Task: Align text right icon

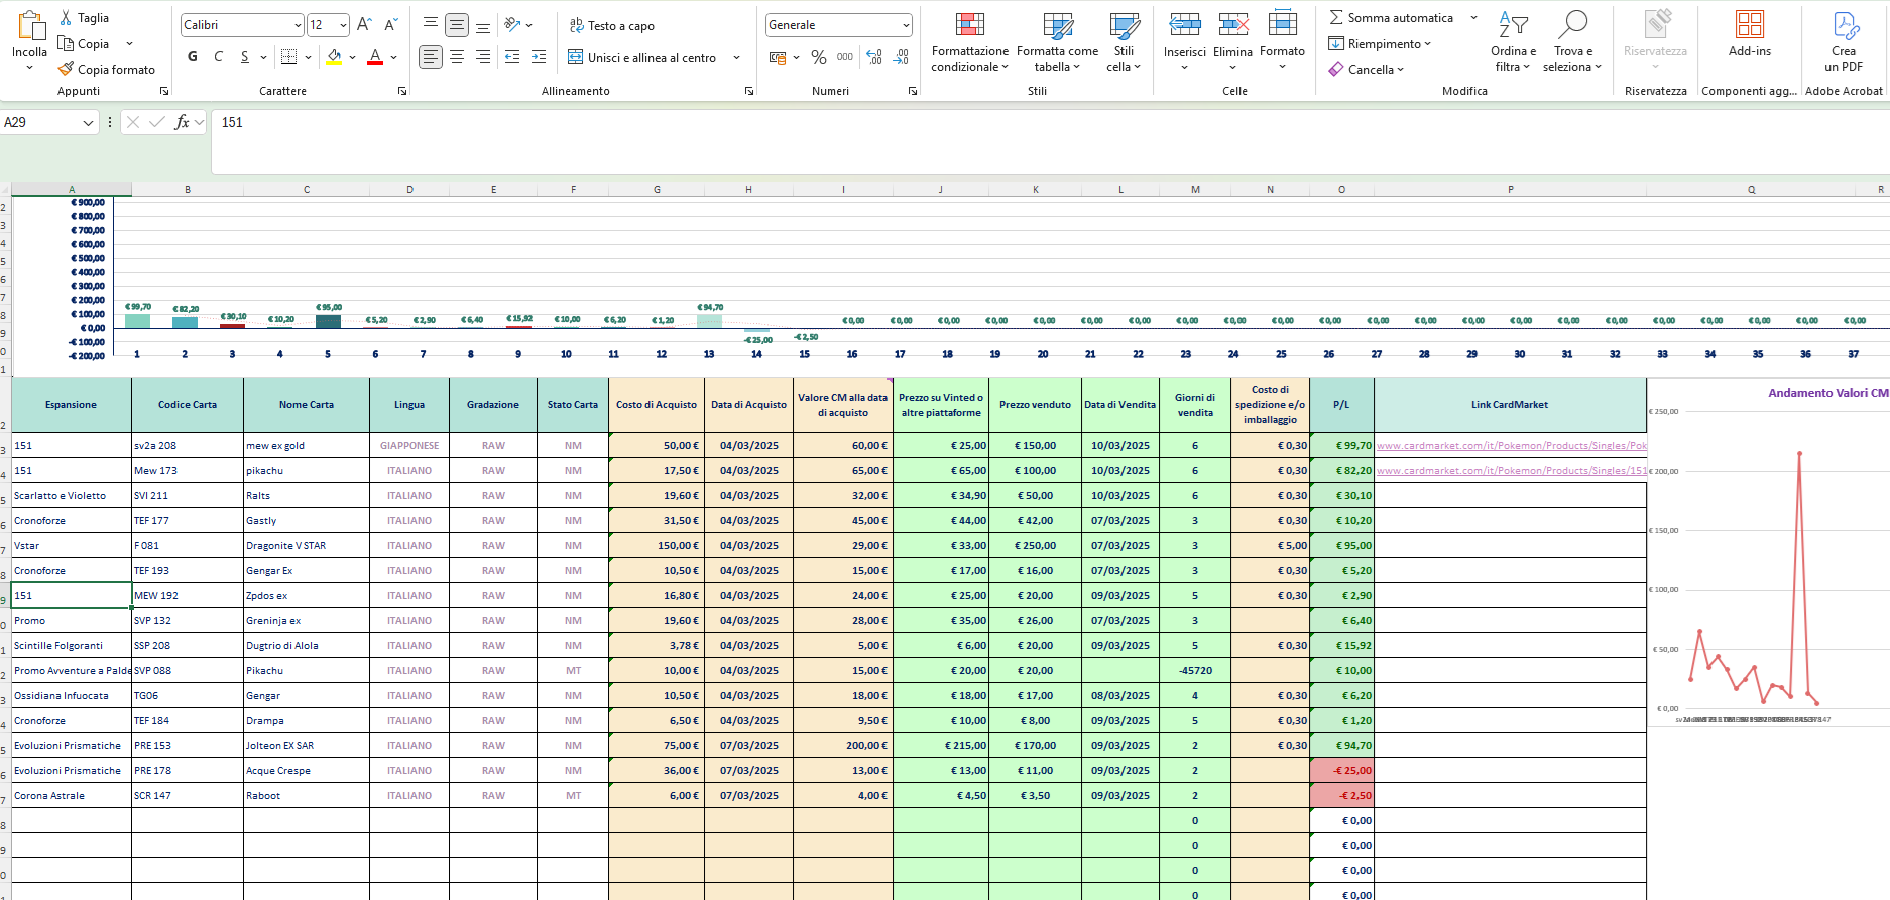Action: (x=483, y=57)
